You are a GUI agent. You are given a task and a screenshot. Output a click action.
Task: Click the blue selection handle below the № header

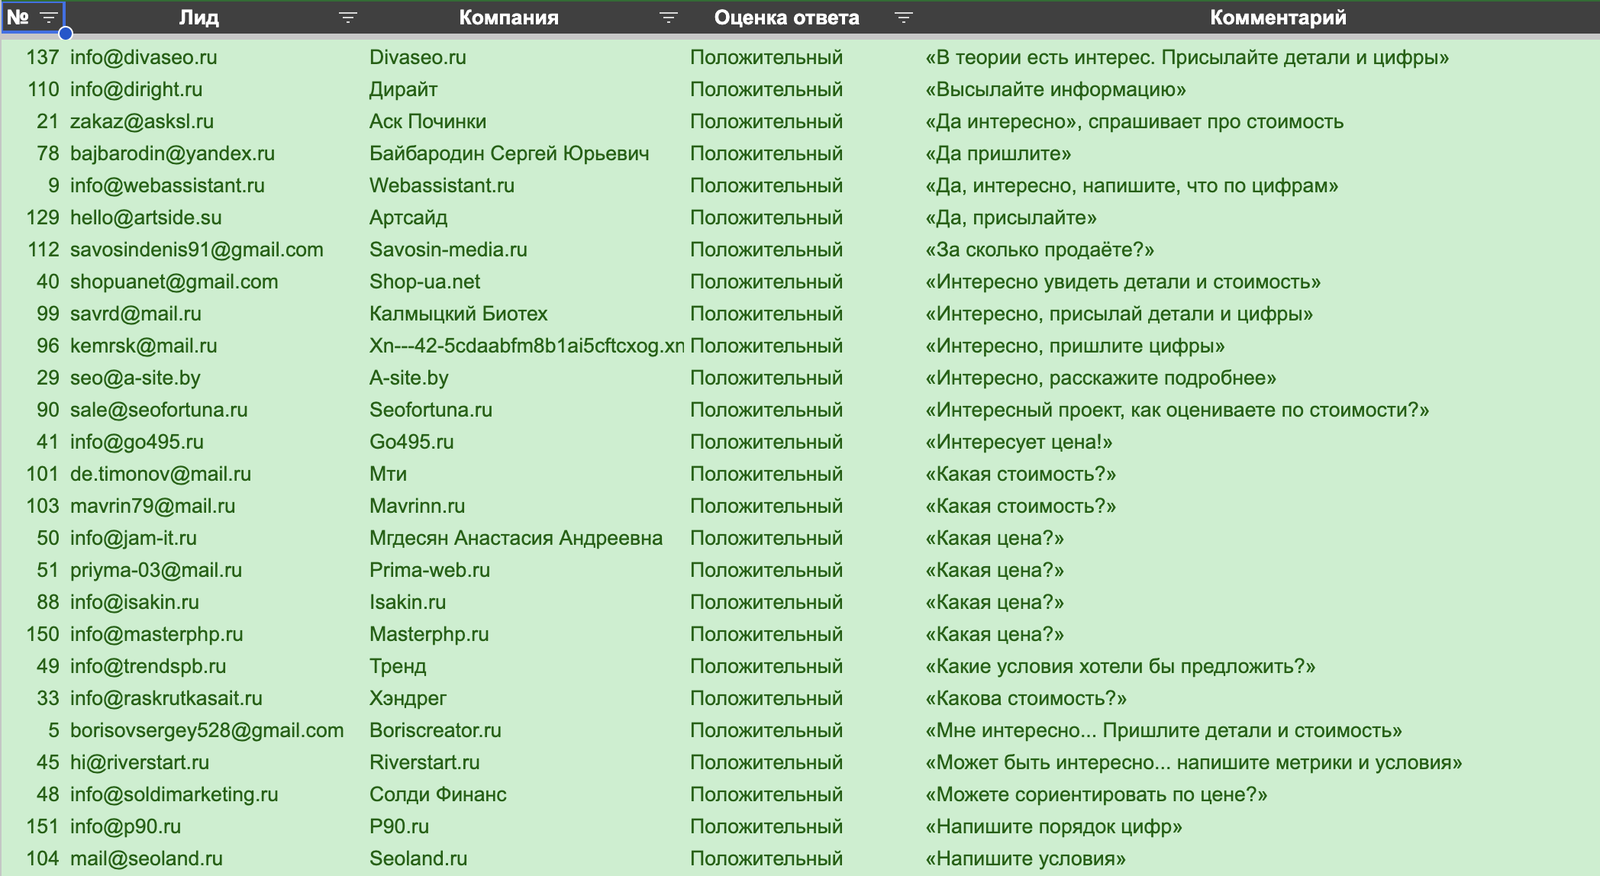(x=65, y=34)
